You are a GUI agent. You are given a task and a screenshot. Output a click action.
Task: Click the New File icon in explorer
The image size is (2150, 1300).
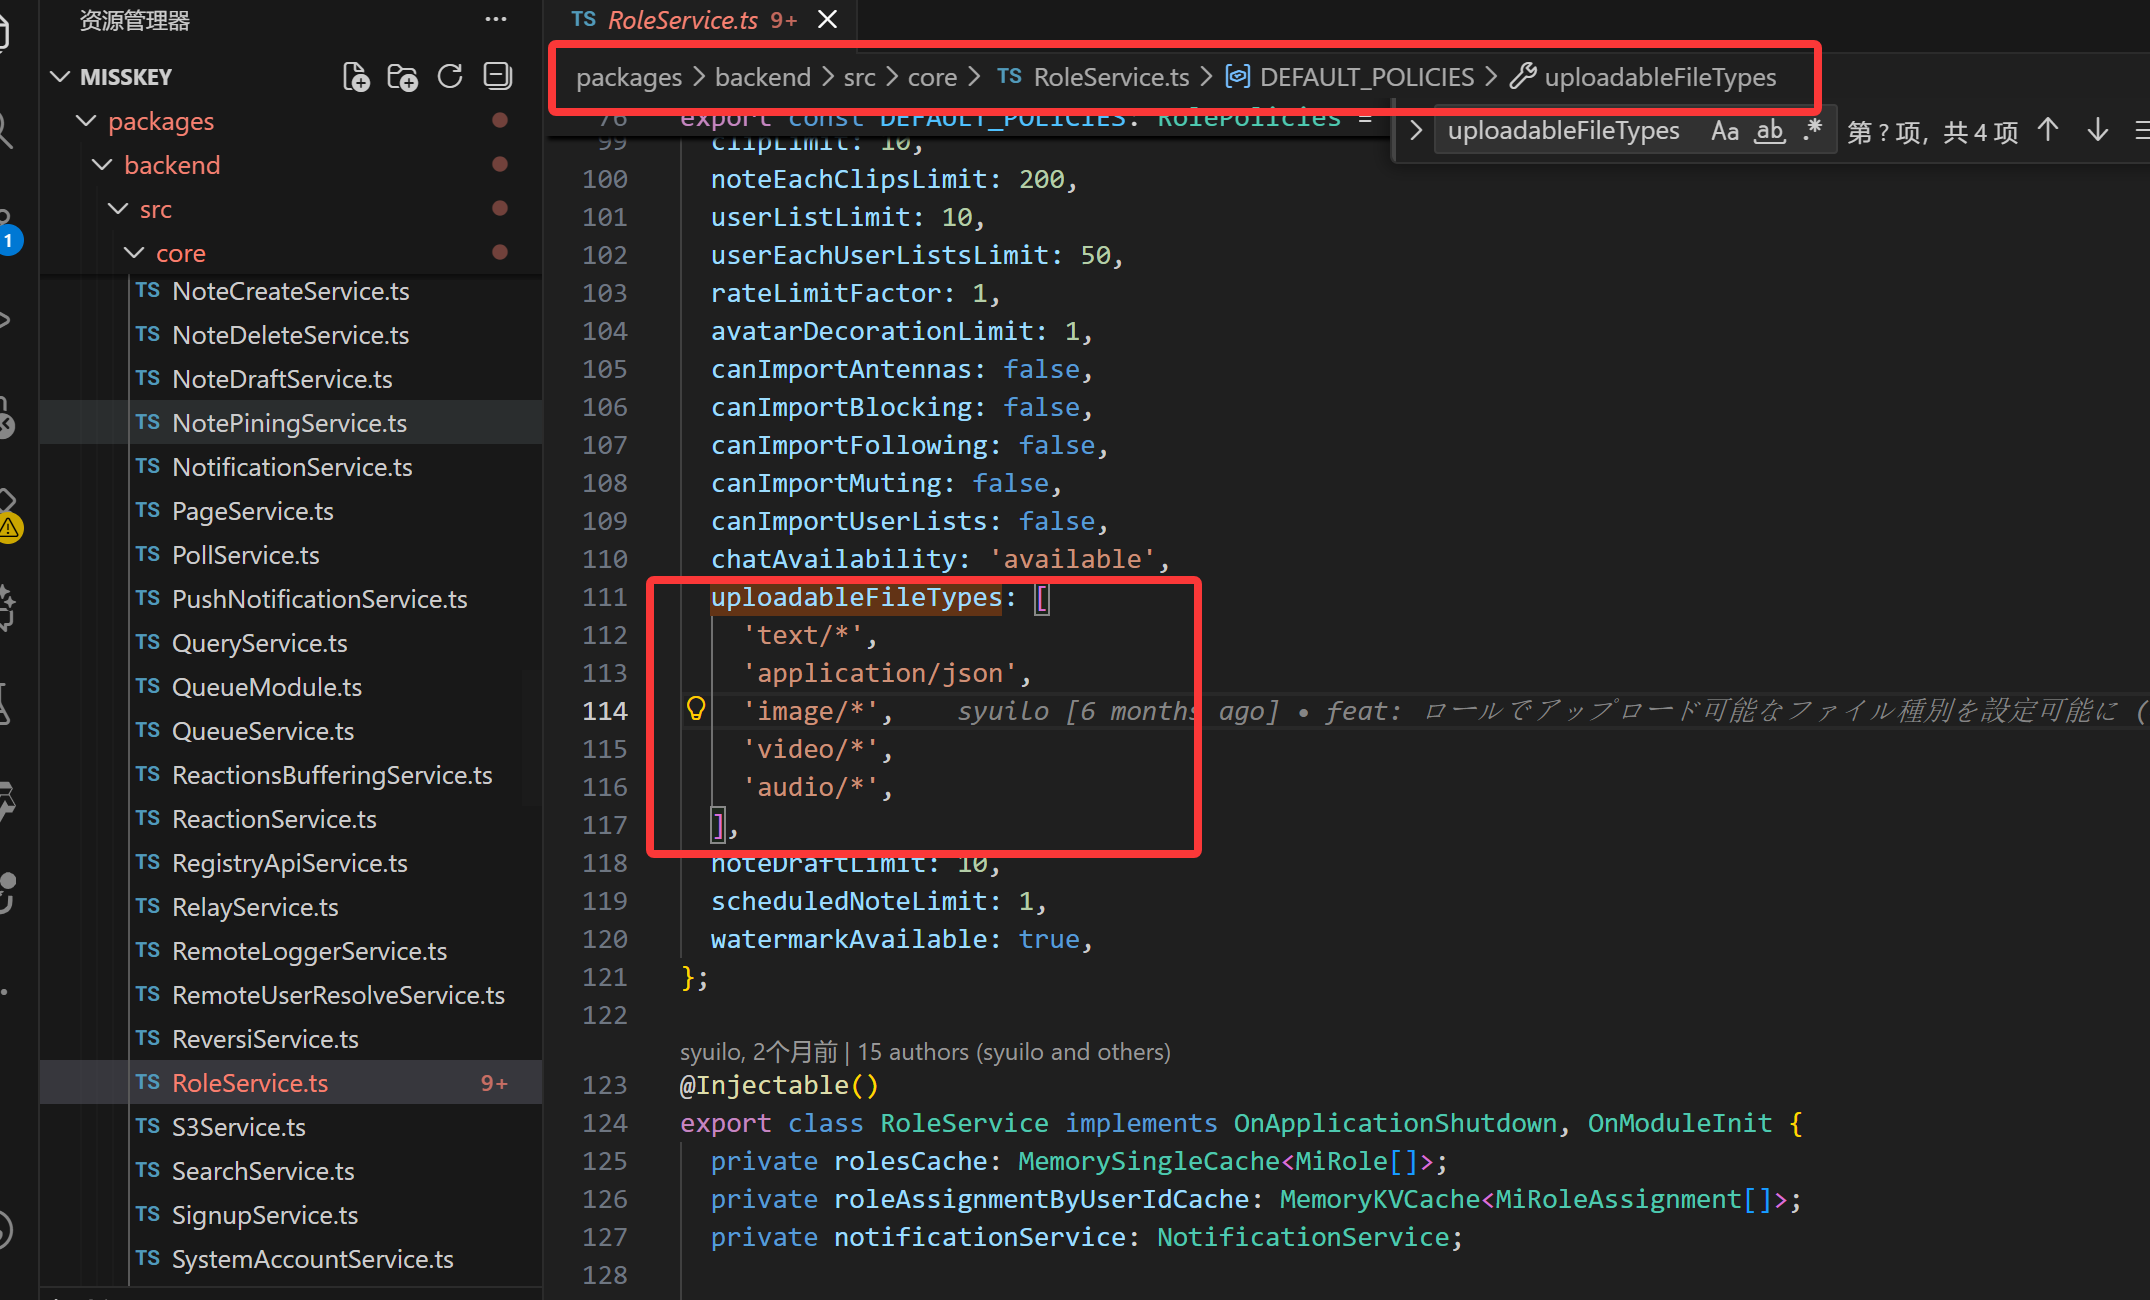pos(355,77)
